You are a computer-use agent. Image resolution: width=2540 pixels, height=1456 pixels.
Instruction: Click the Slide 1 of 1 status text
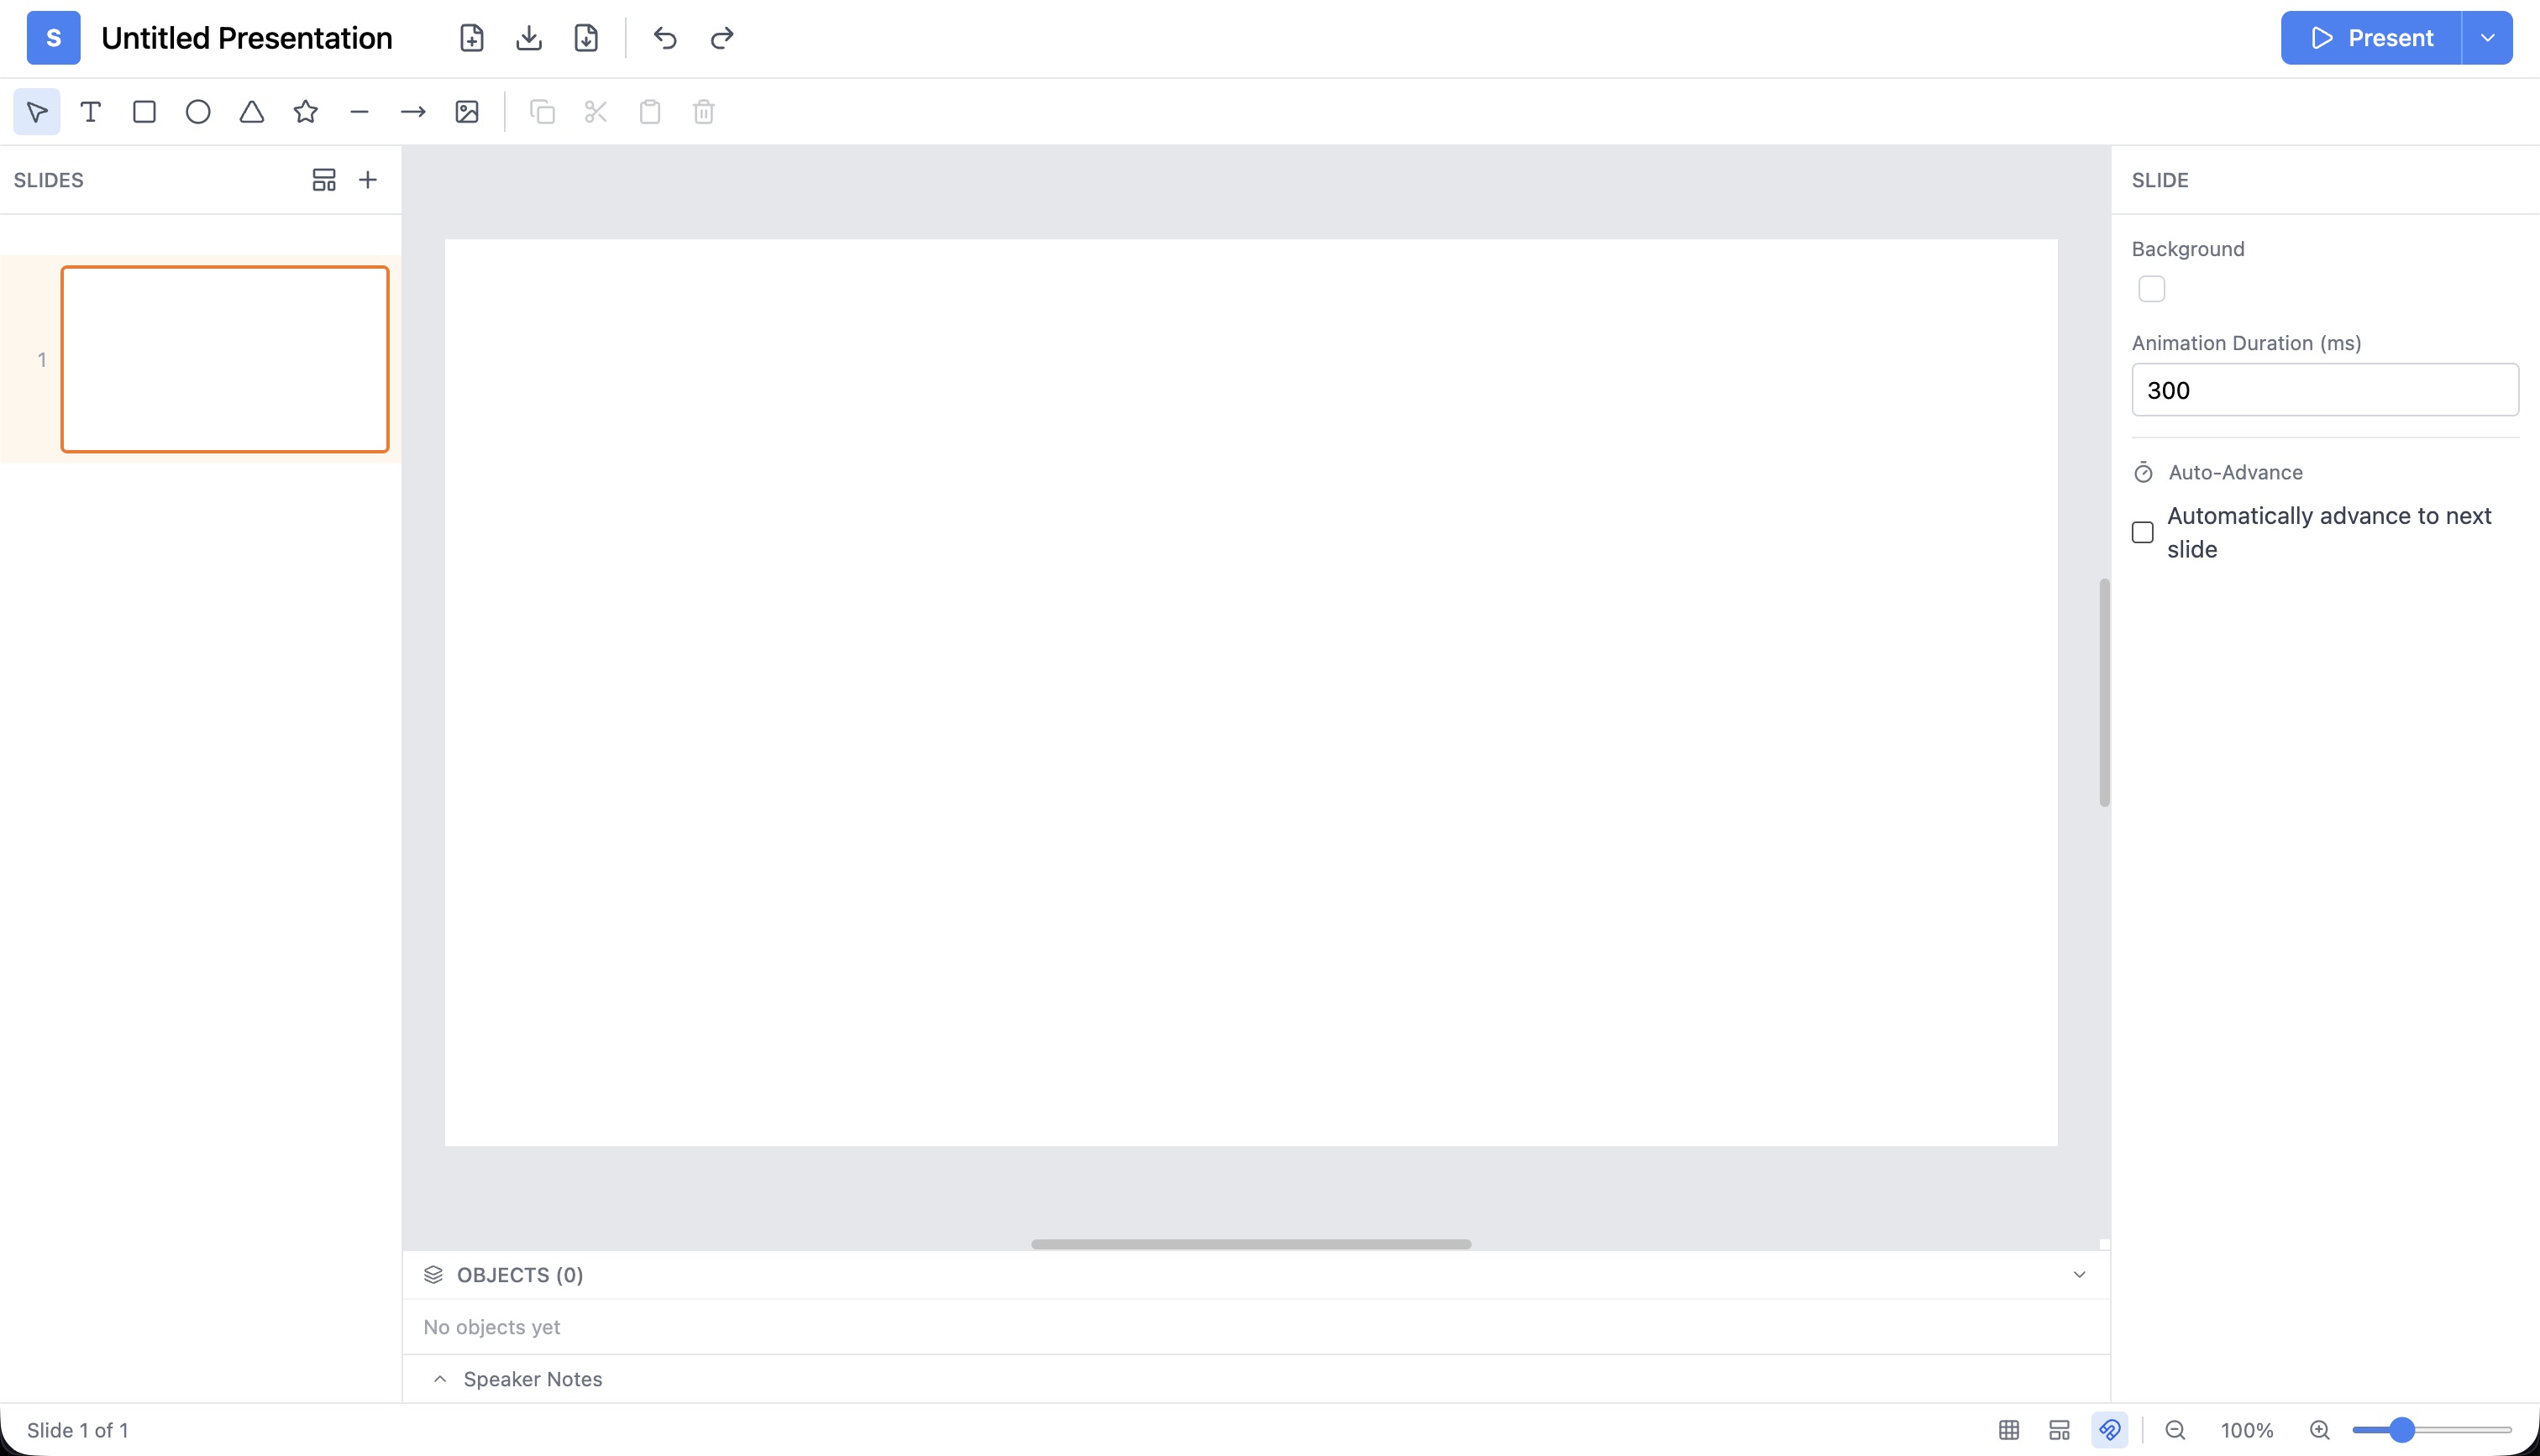point(78,1430)
